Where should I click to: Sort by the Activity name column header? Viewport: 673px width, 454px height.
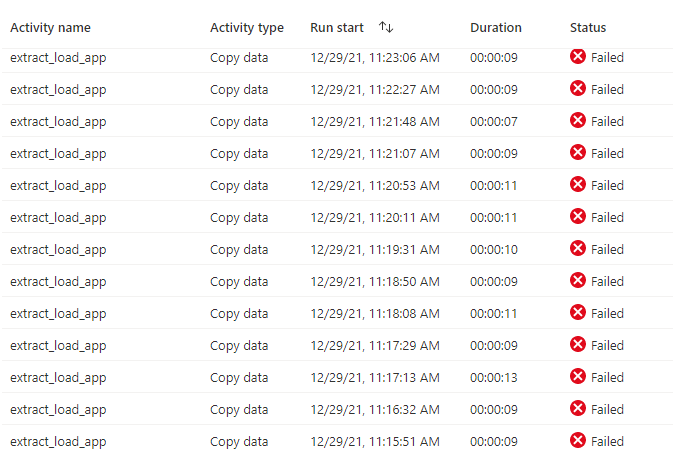click(50, 27)
